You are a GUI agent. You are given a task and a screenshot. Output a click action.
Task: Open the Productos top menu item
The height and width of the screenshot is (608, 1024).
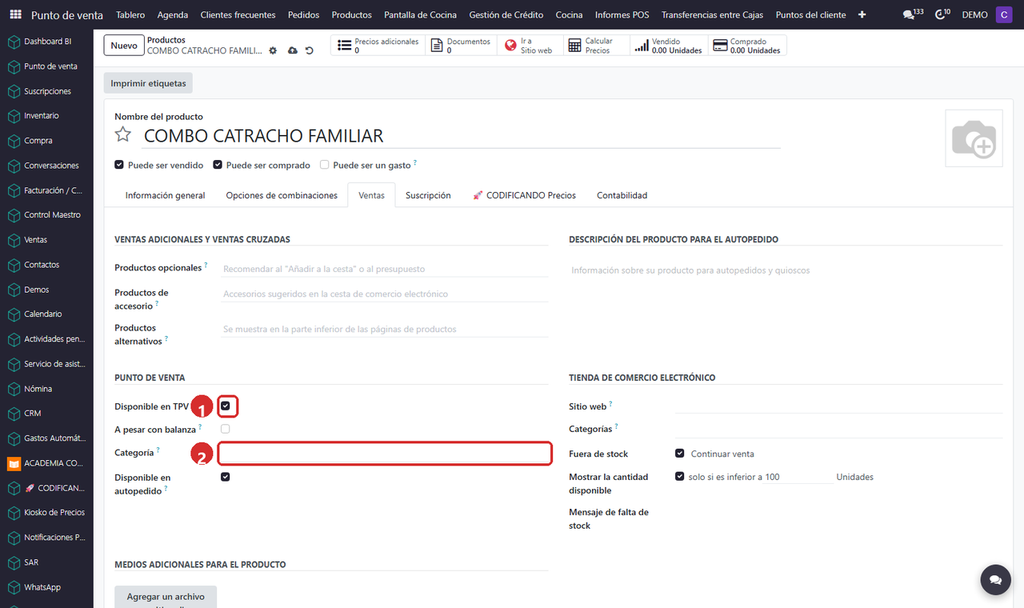point(351,14)
